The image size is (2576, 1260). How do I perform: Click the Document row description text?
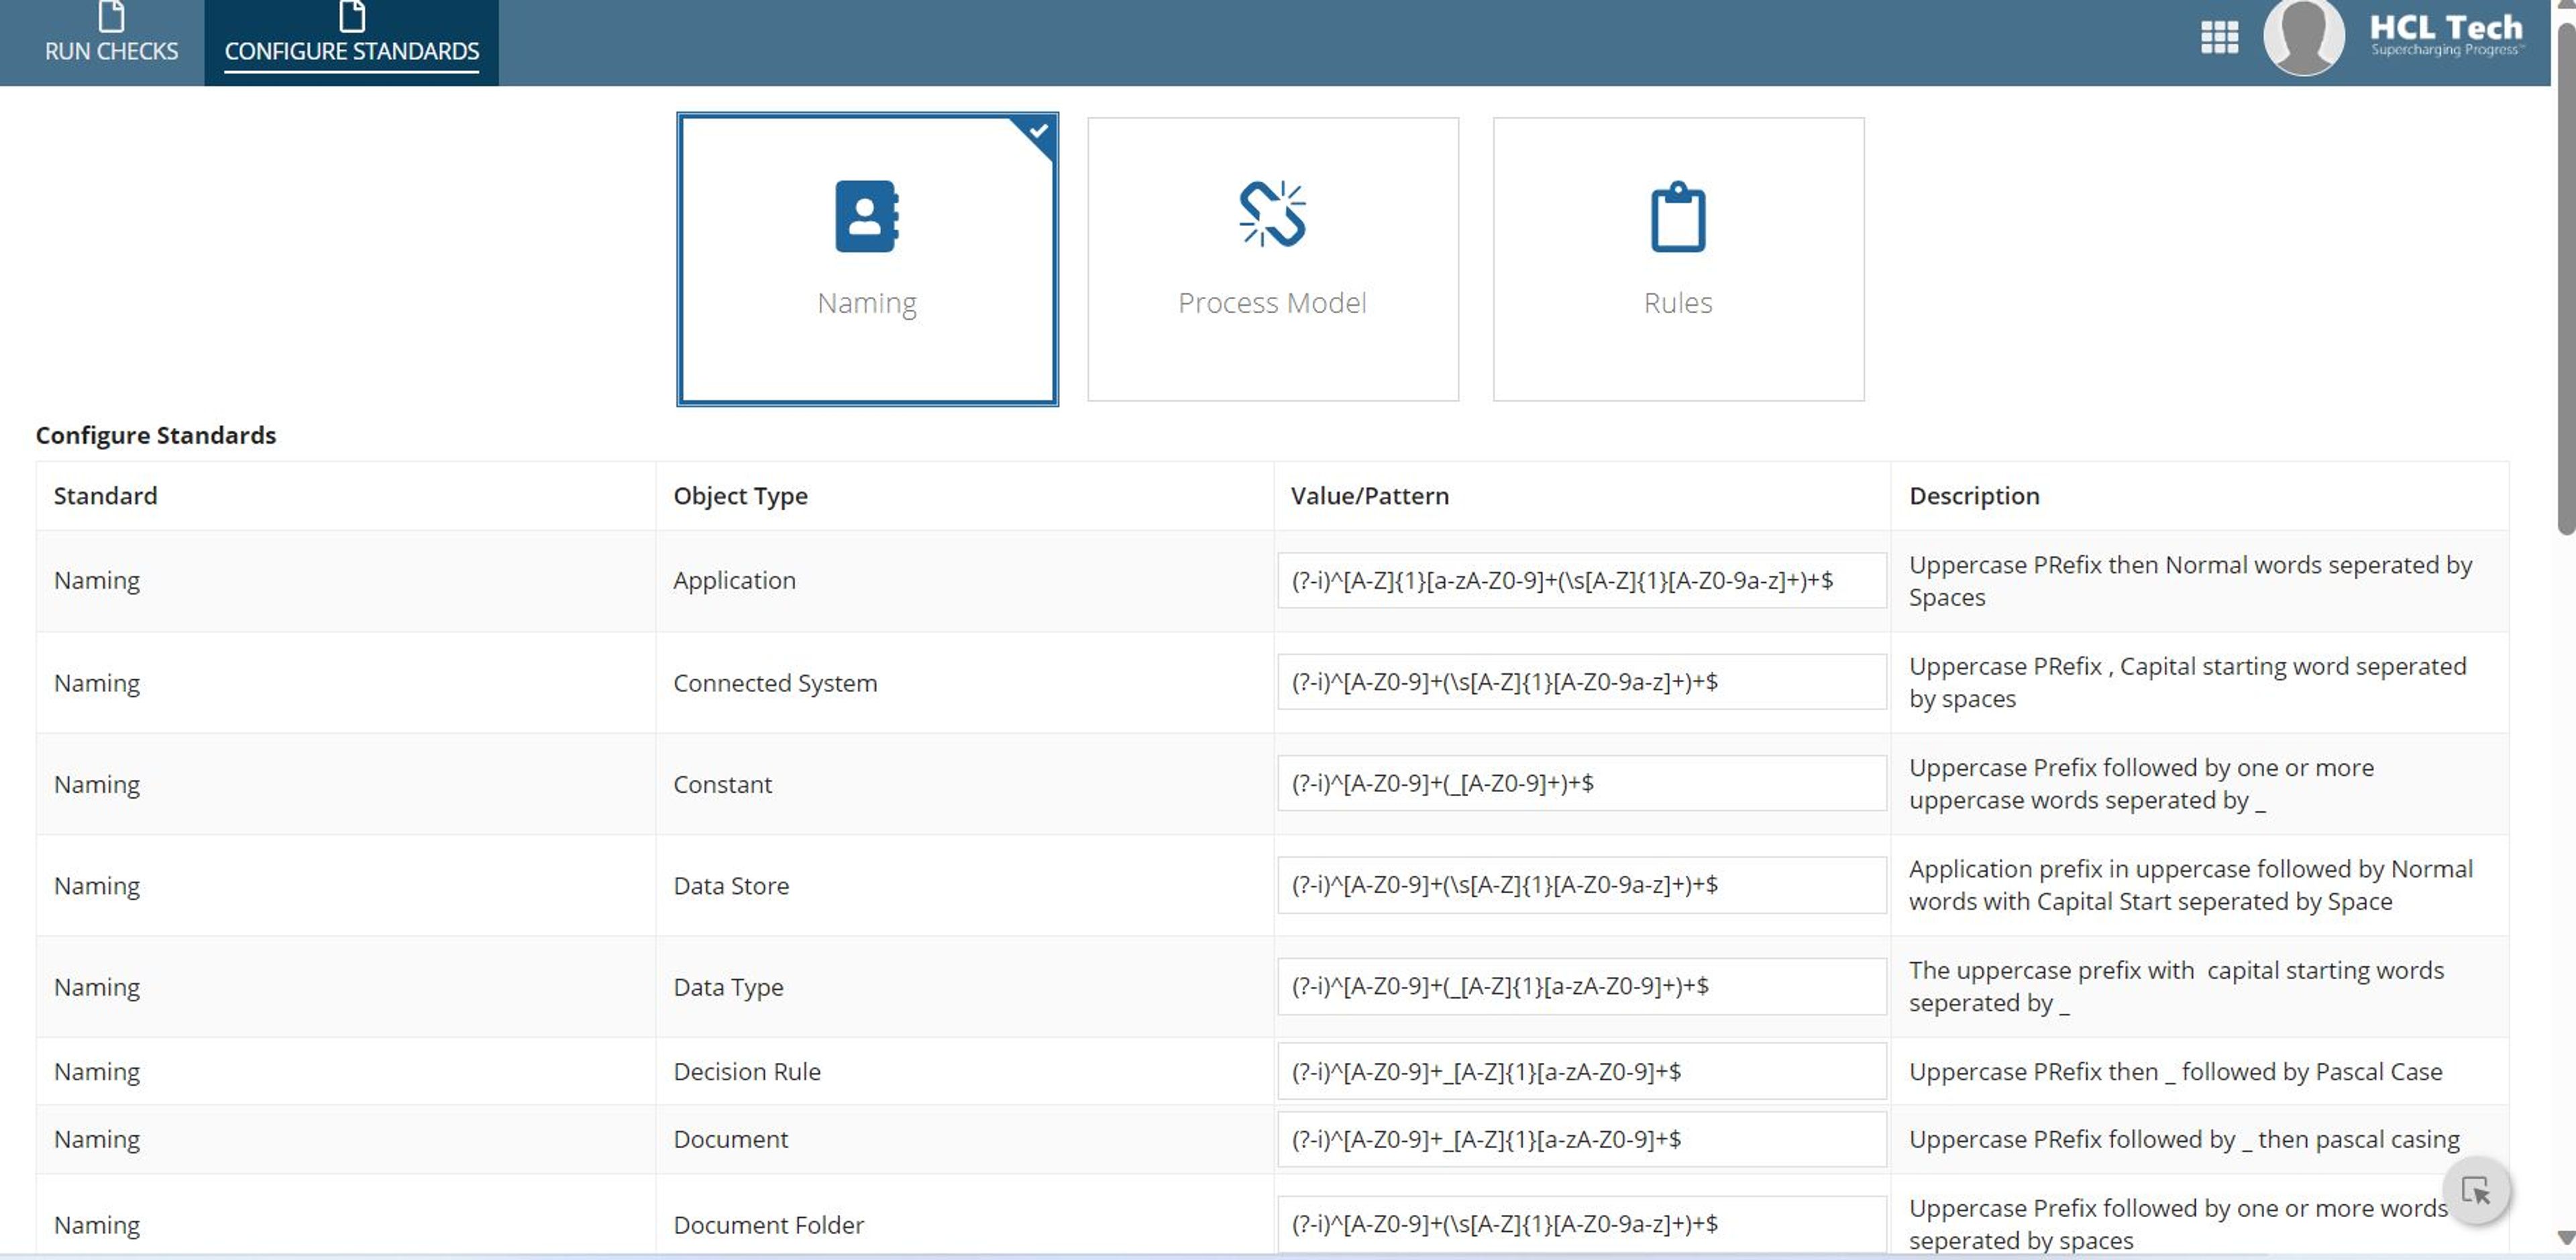click(2184, 1140)
